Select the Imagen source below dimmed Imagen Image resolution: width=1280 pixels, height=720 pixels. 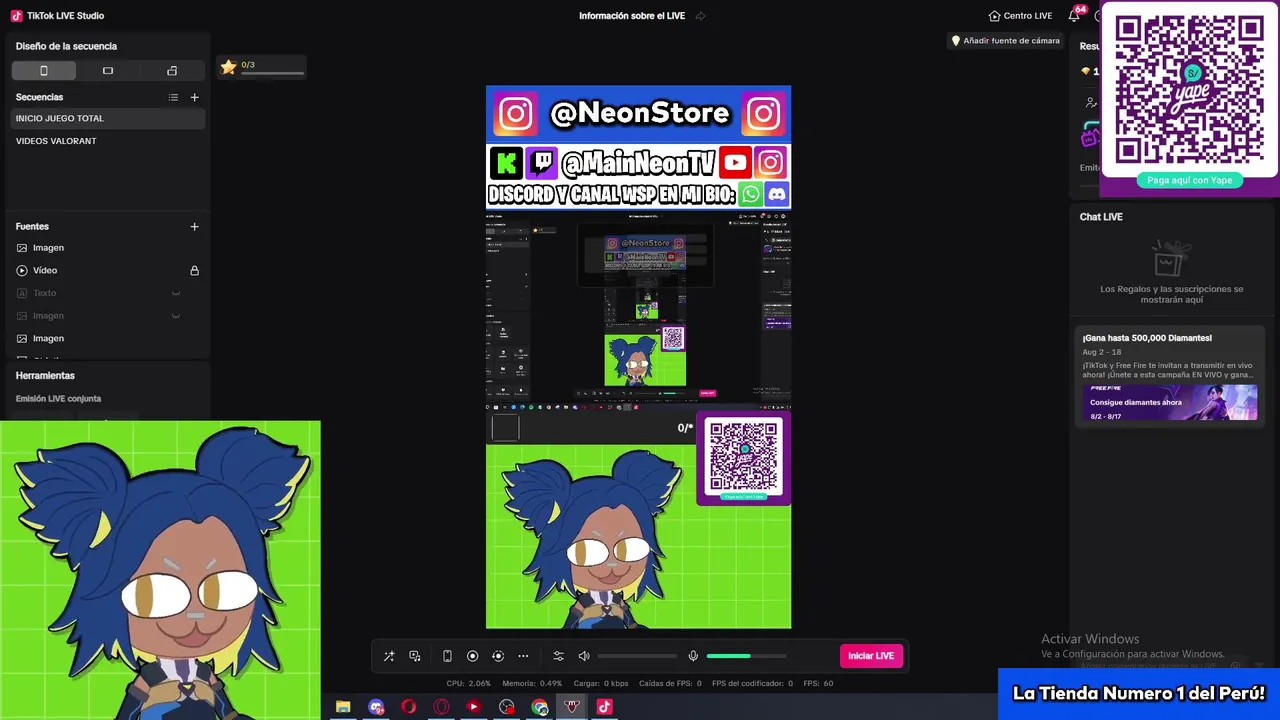[108, 338]
